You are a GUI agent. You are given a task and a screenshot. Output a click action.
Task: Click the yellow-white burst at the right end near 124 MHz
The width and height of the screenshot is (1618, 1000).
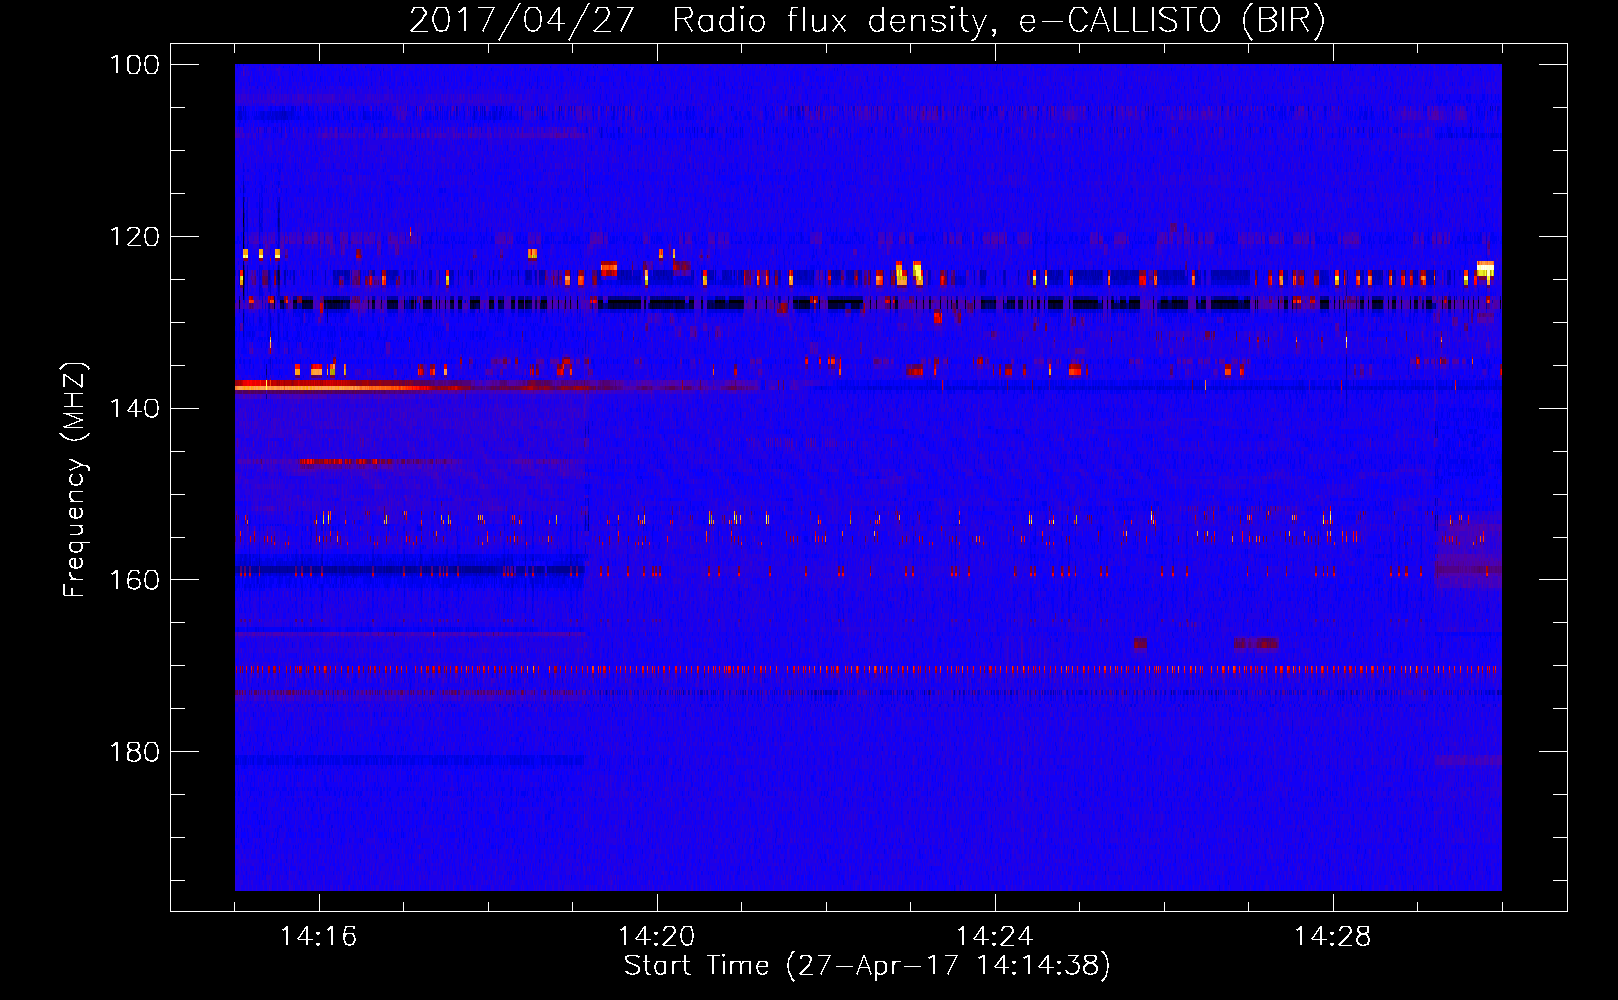pos(1485,268)
